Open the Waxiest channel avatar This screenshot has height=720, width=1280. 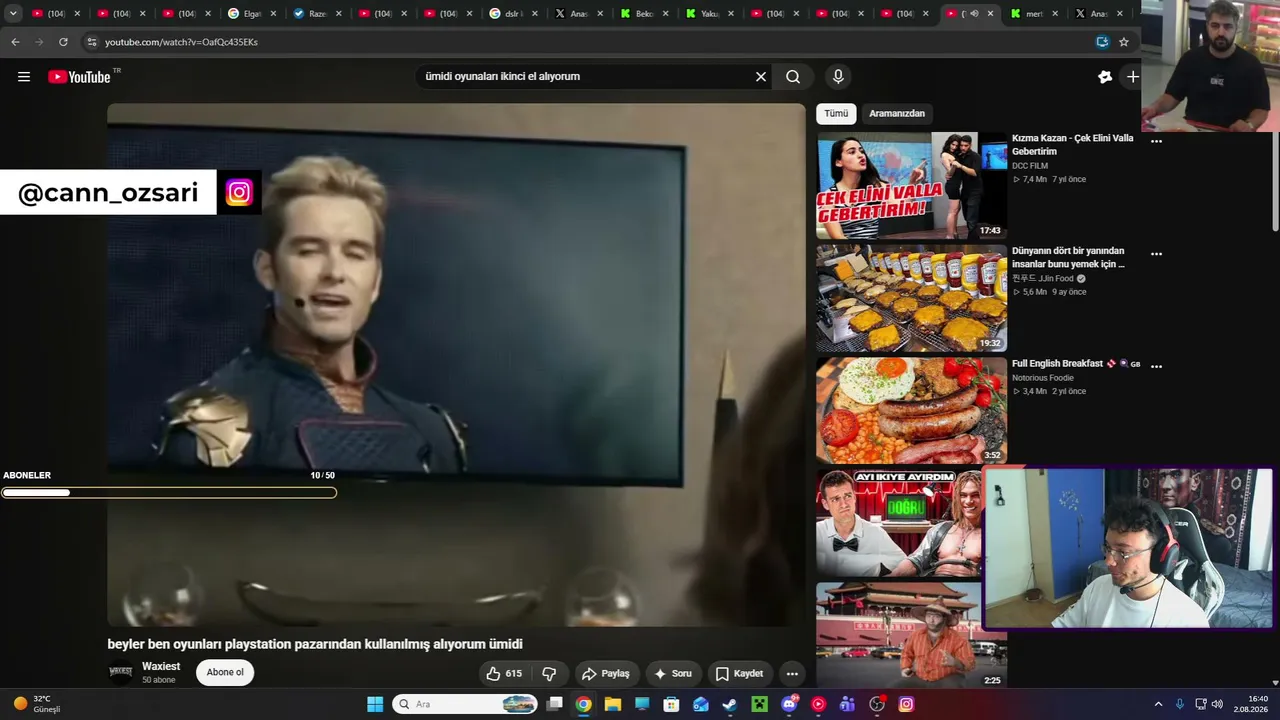pyautogui.click(x=120, y=672)
